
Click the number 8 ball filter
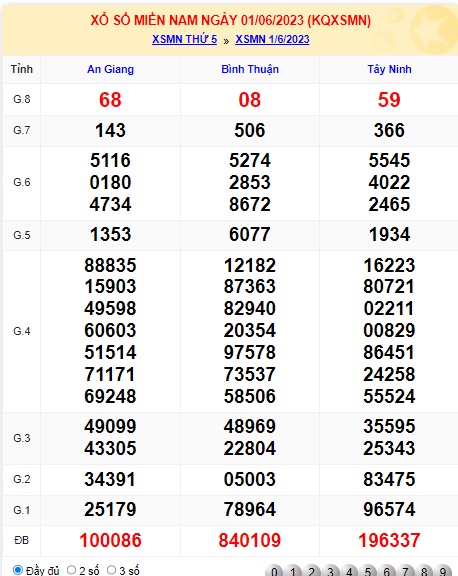pyautogui.click(x=424, y=570)
